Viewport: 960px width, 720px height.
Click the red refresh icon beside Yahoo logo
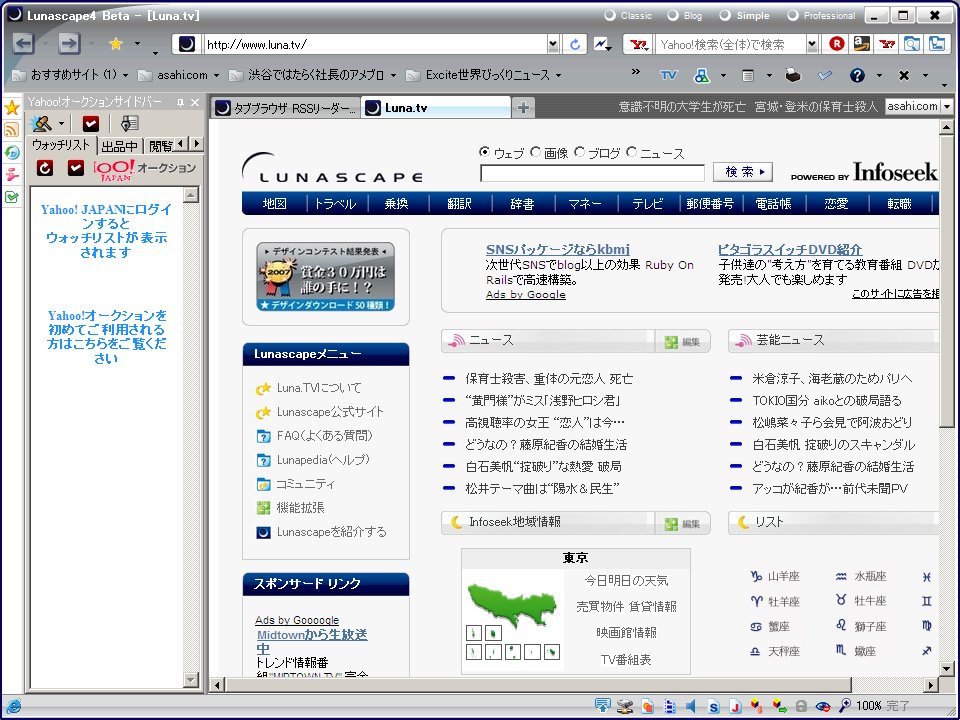pyautogui.click(x=45, y=167)
